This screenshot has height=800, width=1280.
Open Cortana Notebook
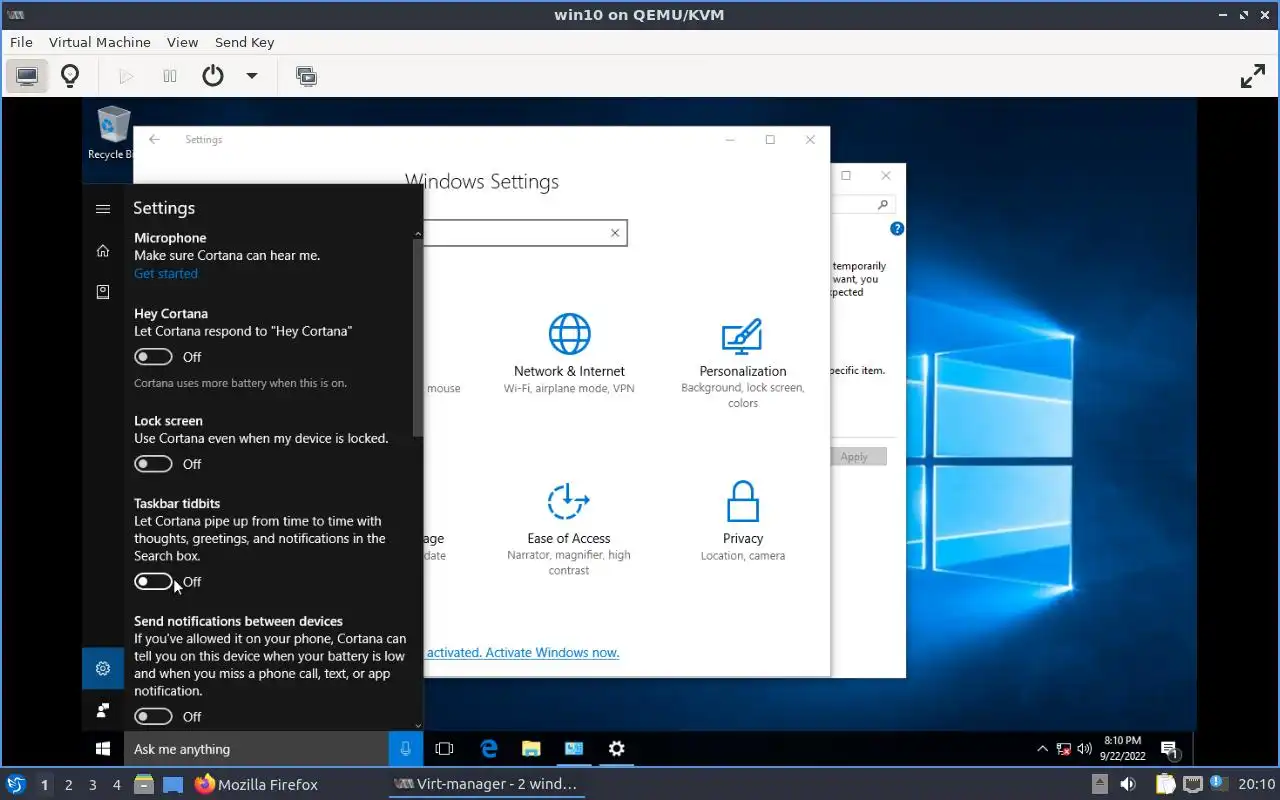[x=103, y=292]
